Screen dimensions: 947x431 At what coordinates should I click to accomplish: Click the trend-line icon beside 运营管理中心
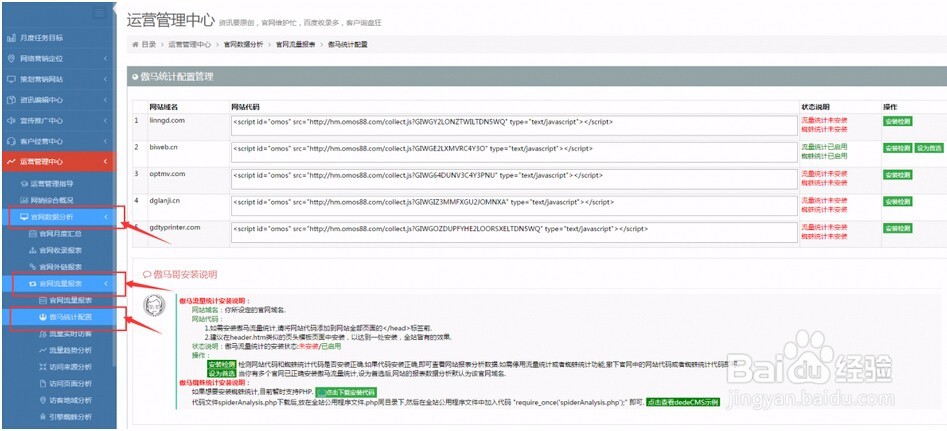[x=11, y=162]
